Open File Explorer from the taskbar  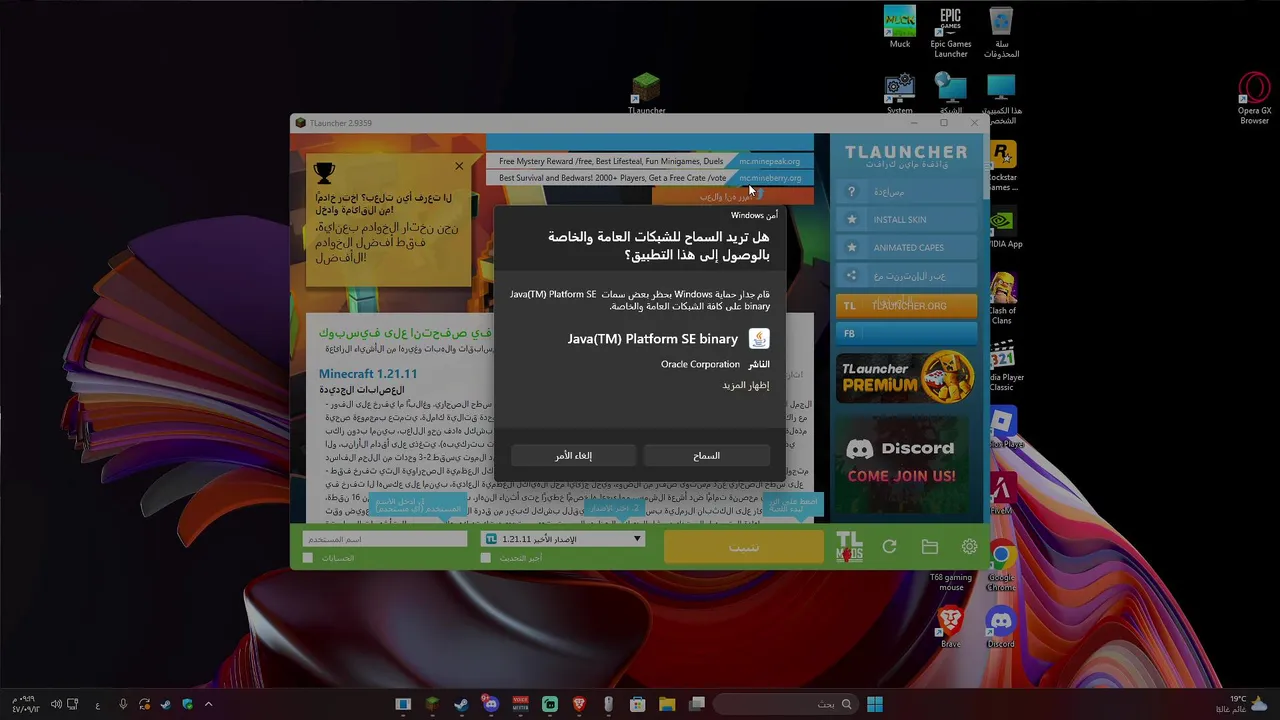[x=667, y=704]
